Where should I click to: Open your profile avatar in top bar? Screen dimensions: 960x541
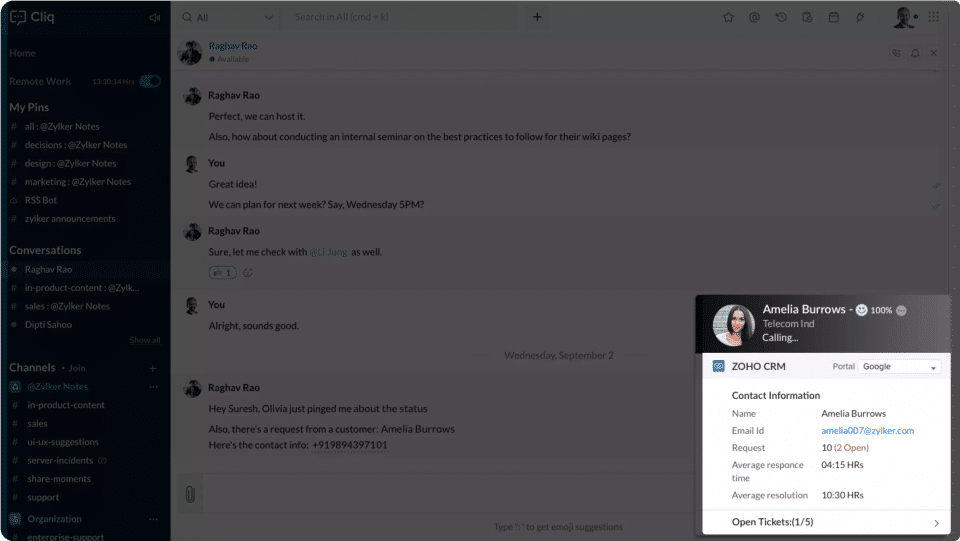coord(903,17)
